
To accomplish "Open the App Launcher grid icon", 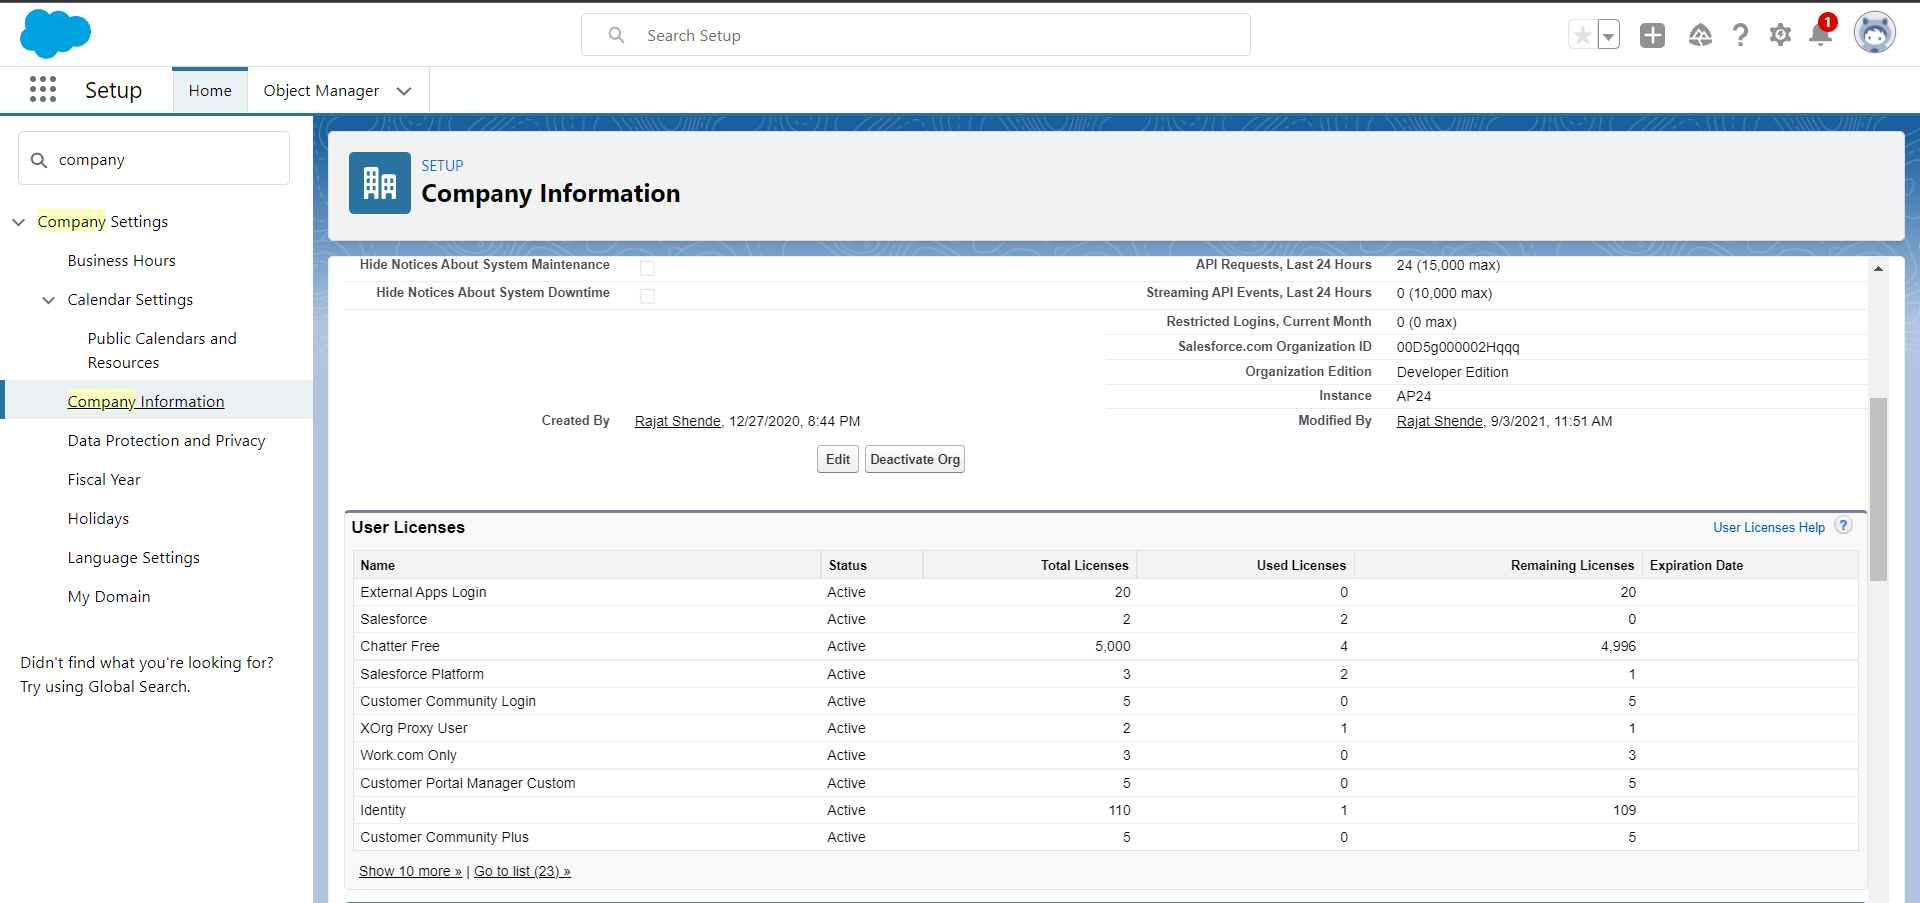I will tap(43, 90).
